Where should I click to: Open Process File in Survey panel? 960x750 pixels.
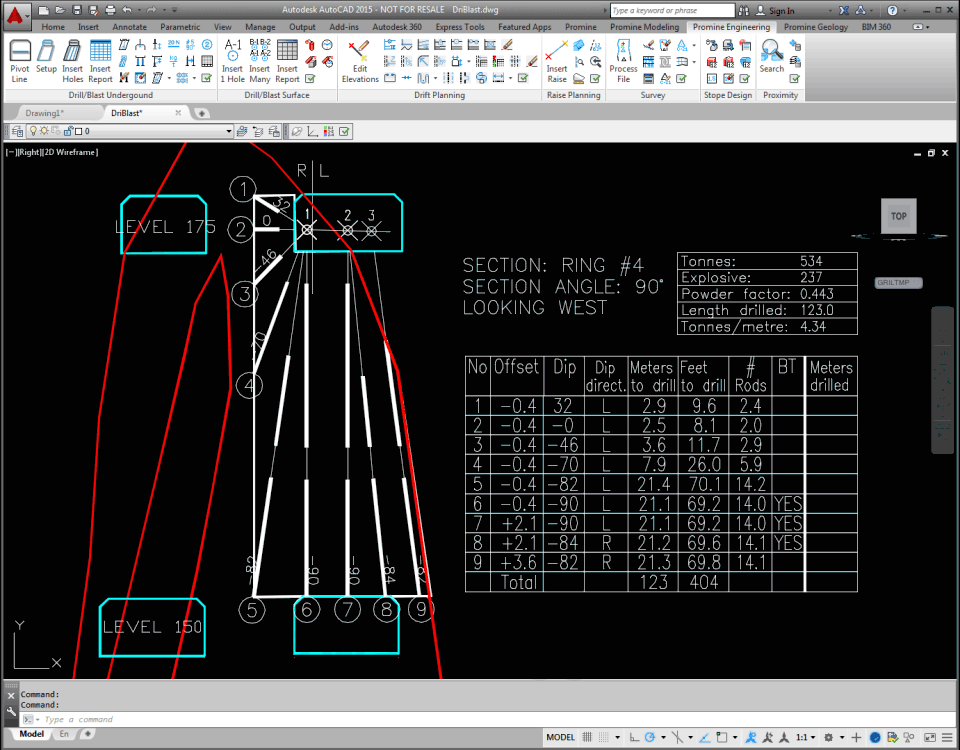(x=623, y=60)
